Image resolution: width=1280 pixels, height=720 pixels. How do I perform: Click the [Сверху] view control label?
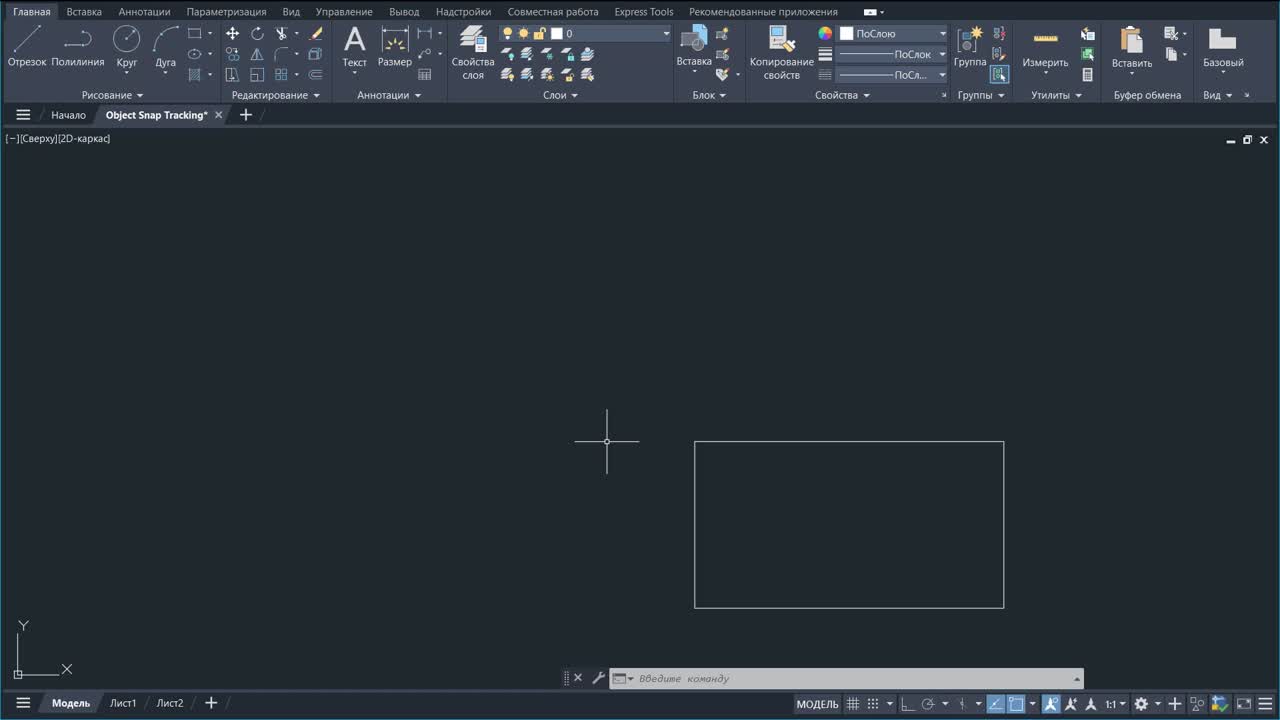pyautogui.click(x=37, y=139)
